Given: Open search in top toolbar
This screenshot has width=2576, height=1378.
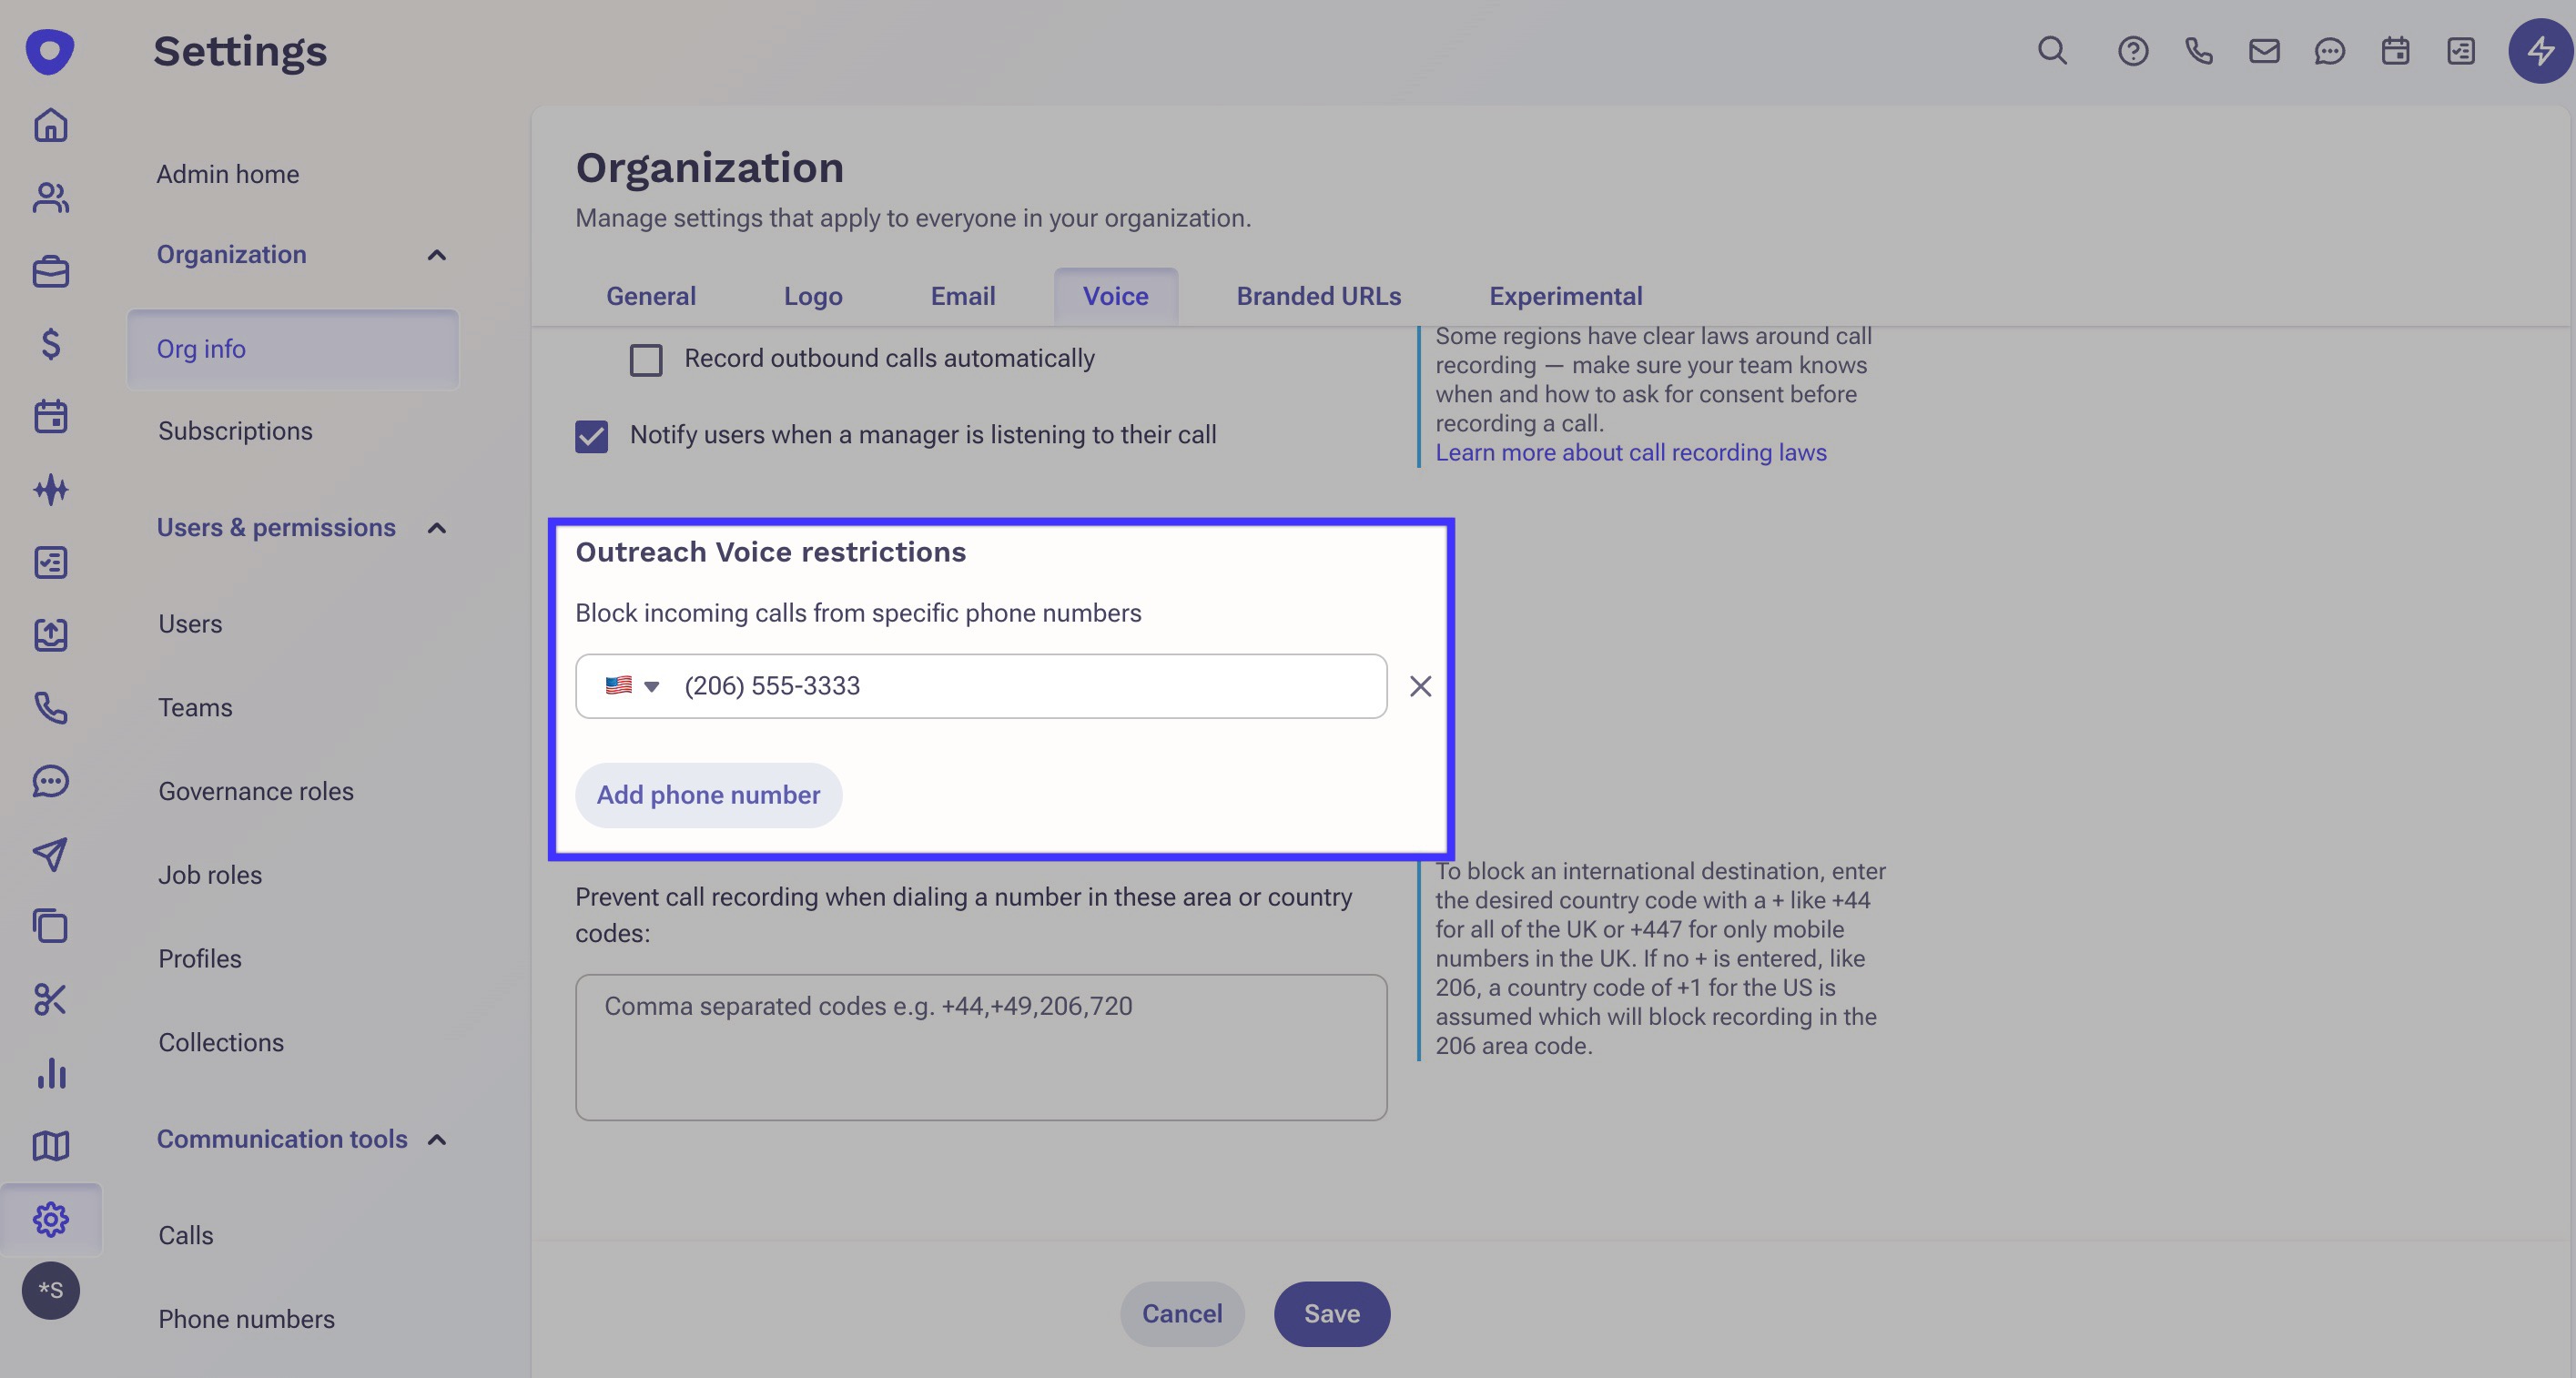Looking at the screenshot, I should pos(2052,50).
